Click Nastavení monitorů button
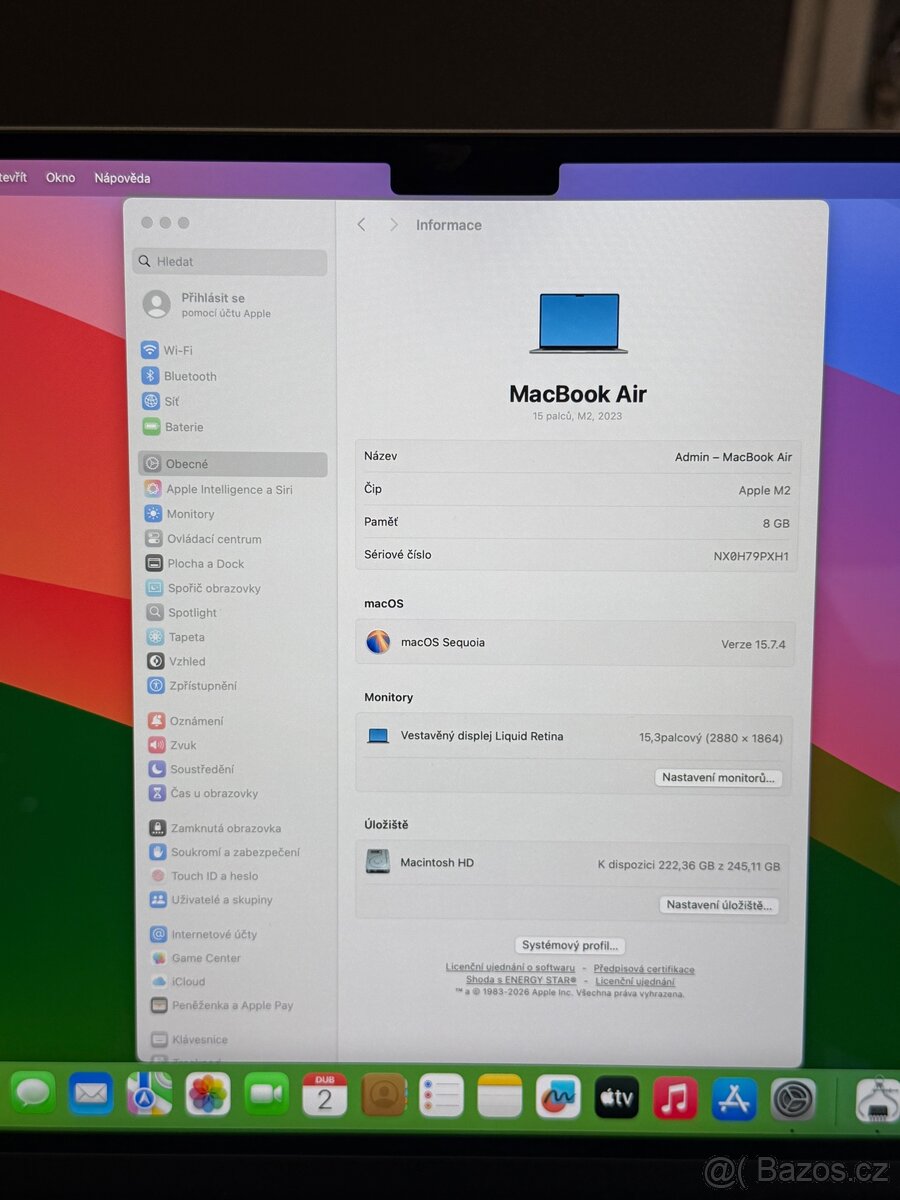 (x=718, y=777)
